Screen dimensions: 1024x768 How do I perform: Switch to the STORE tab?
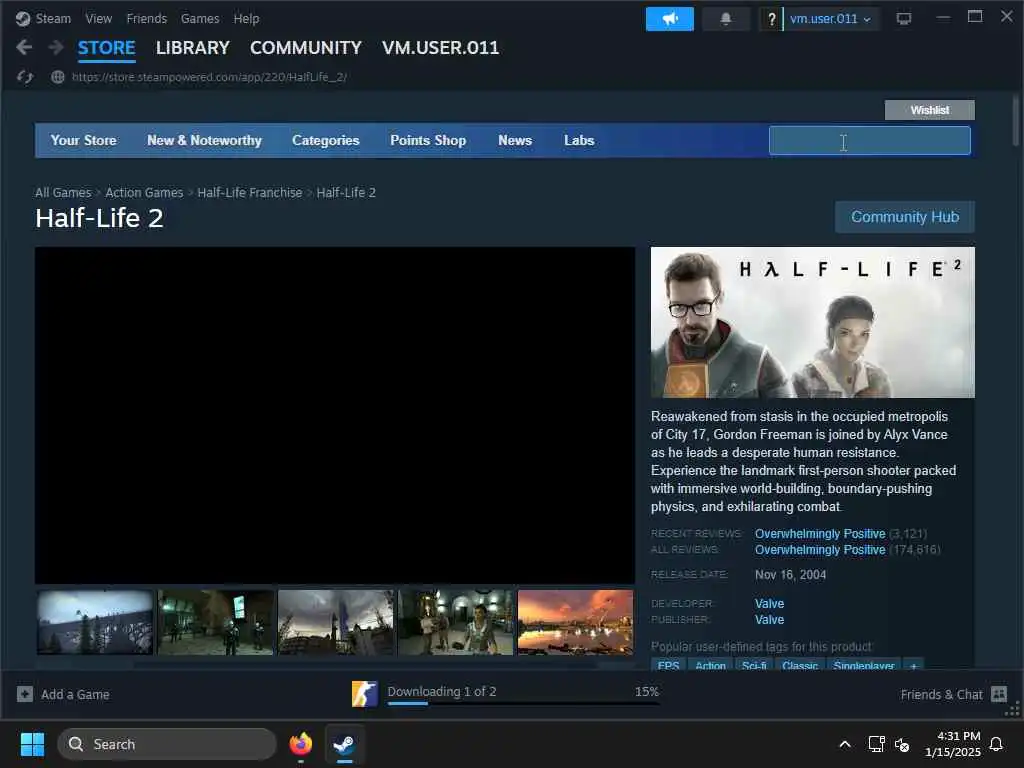tap(106, 48)
